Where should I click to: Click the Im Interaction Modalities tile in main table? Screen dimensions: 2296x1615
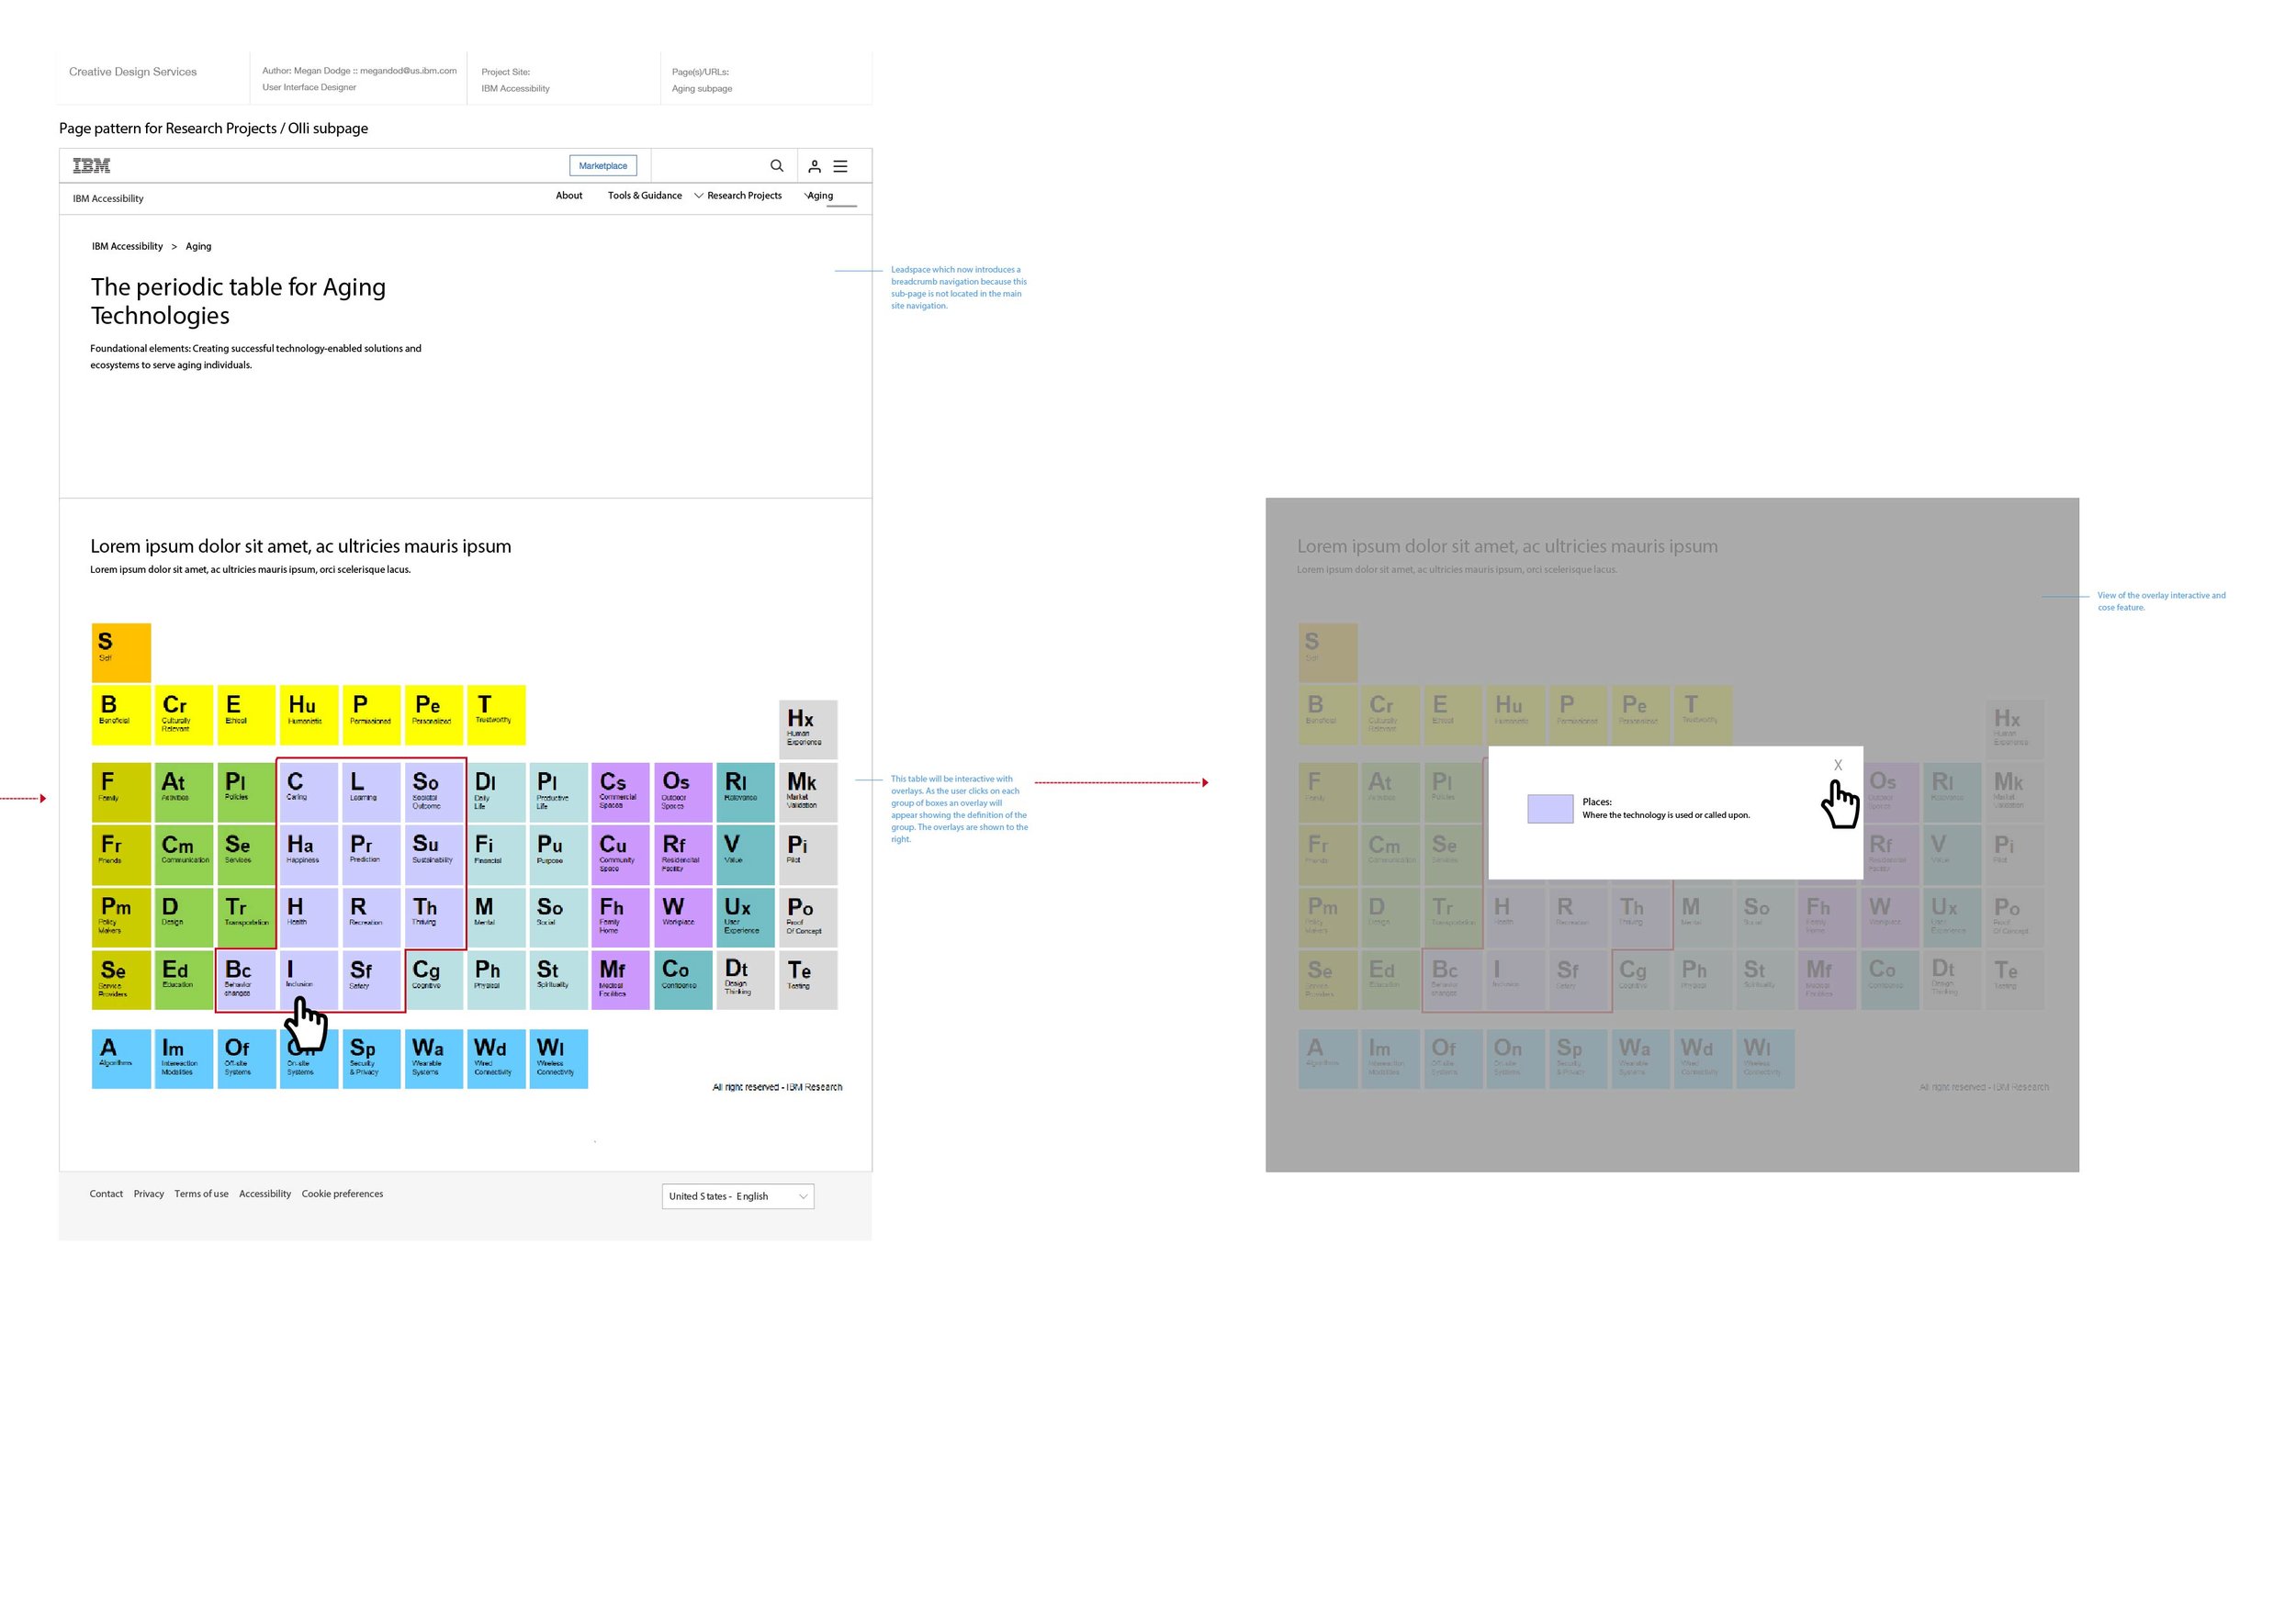[184, 1059]
